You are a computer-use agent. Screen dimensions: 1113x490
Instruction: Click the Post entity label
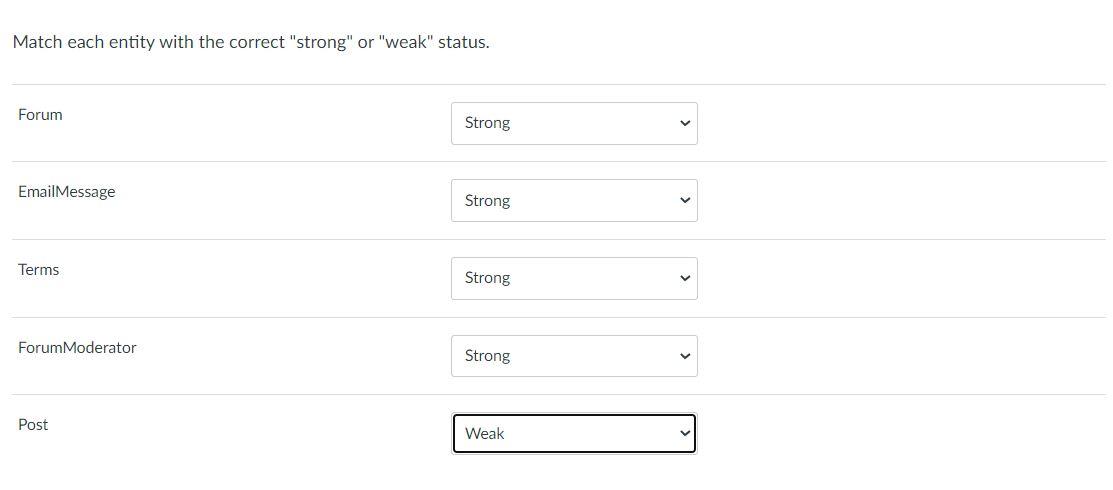pos(33,425)
